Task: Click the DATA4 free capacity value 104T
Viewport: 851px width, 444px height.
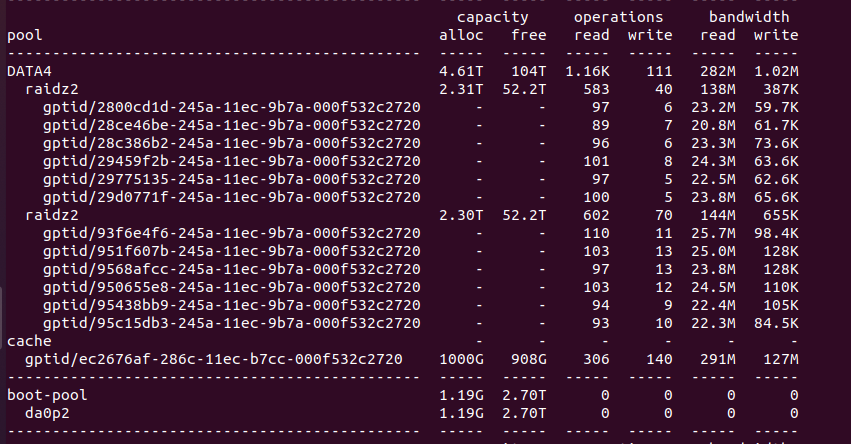Action: pos(529,71)
